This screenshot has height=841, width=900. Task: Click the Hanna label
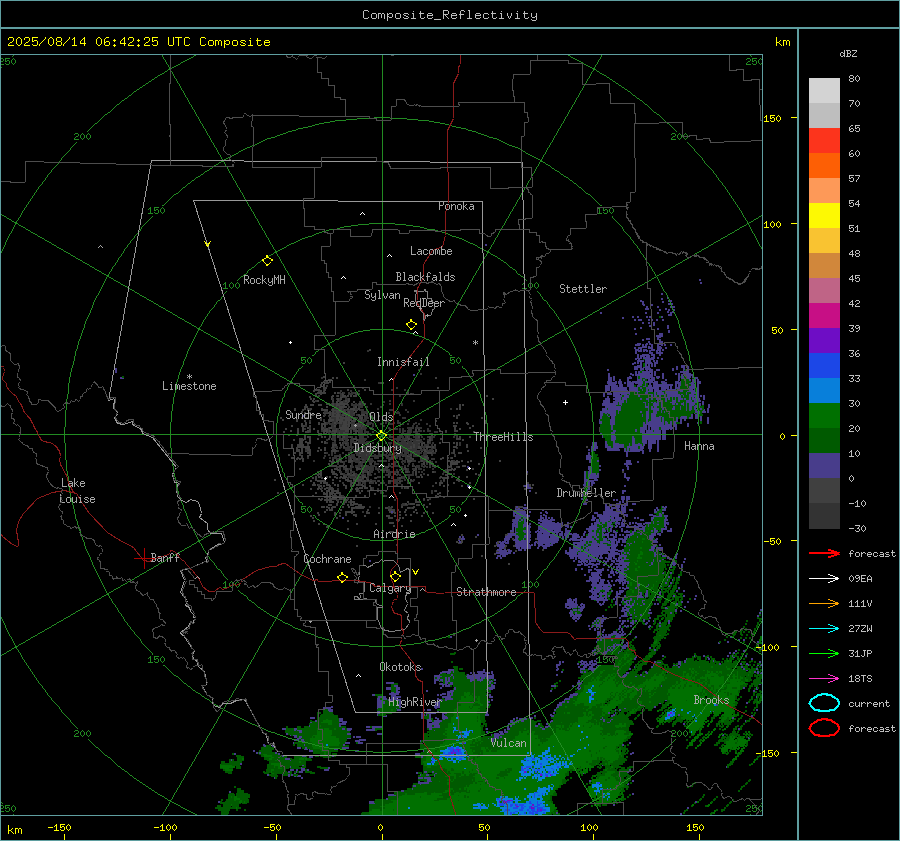[x=699, y=446]
